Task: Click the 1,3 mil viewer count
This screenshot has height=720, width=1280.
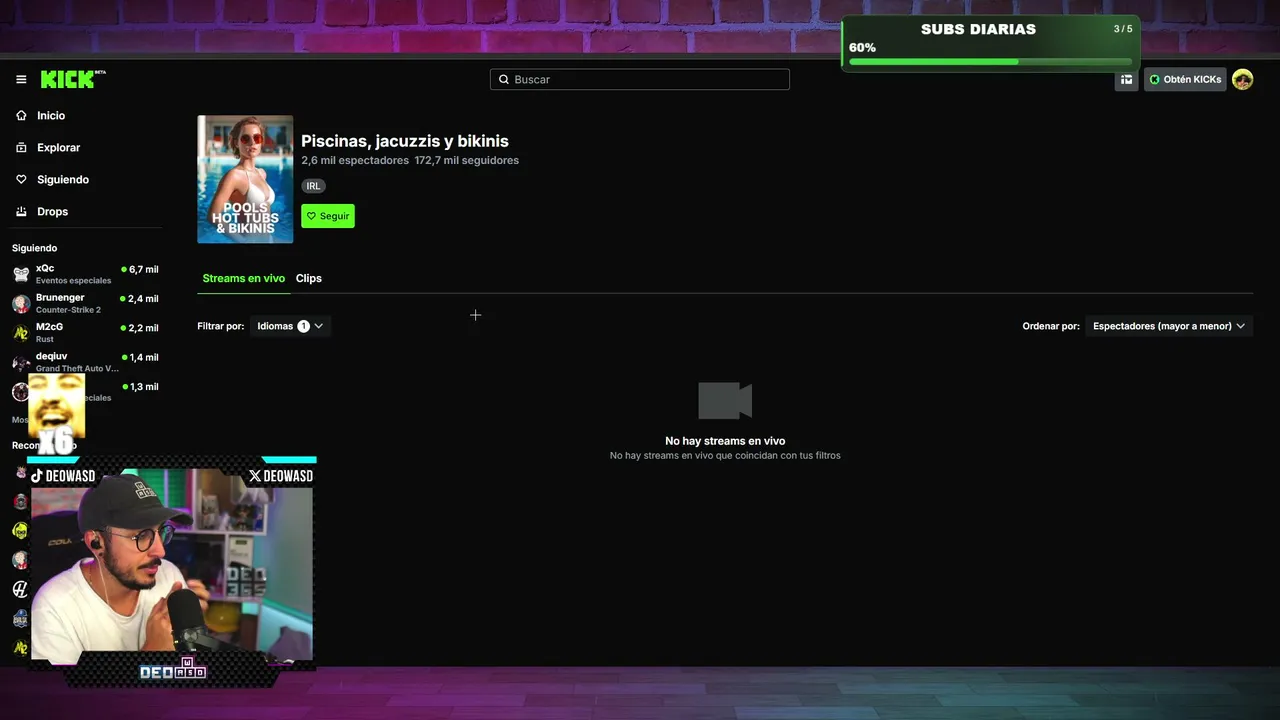Action: 140,386
